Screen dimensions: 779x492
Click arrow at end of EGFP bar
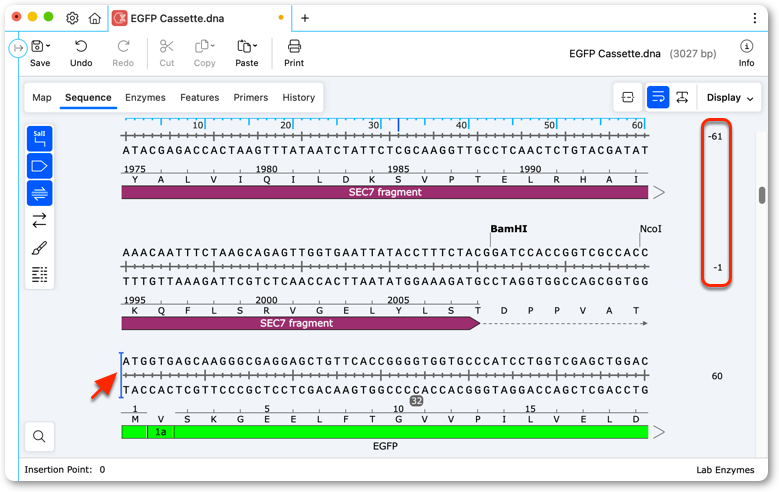click(659, 432)
